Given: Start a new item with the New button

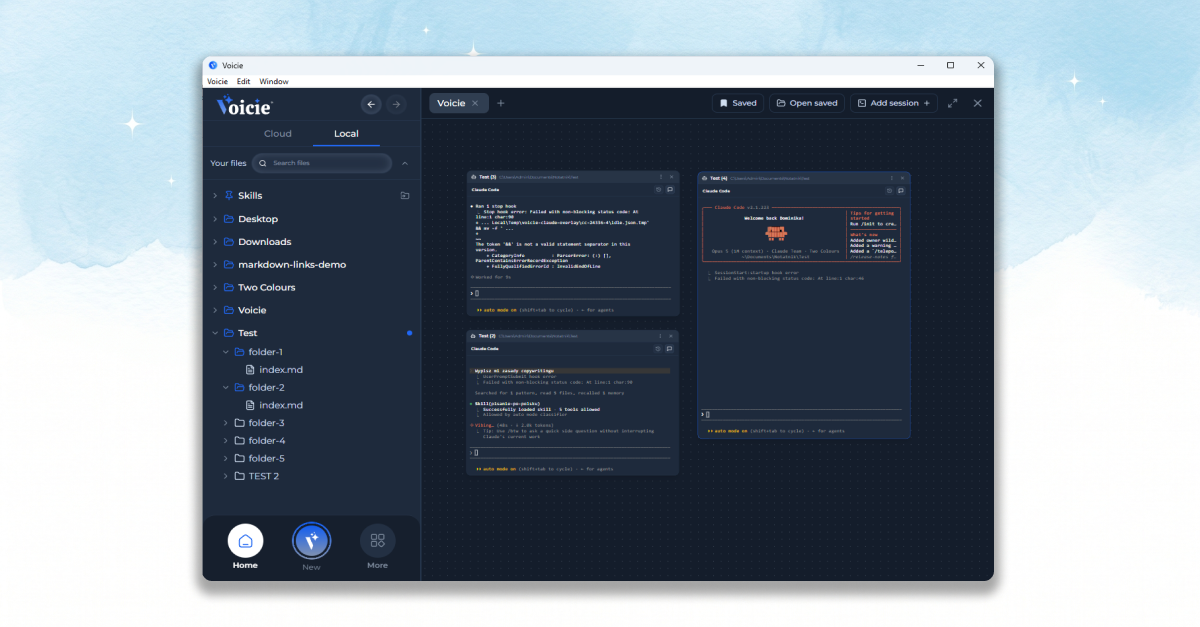Looking at the screenshot, I should click(311, 541).
